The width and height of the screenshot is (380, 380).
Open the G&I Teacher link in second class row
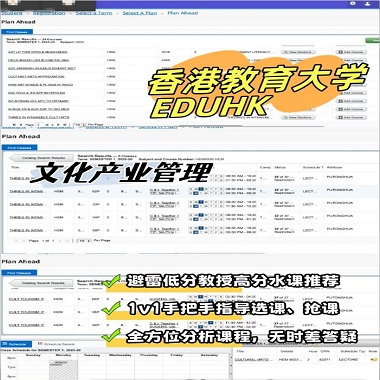tap(164, 190)
